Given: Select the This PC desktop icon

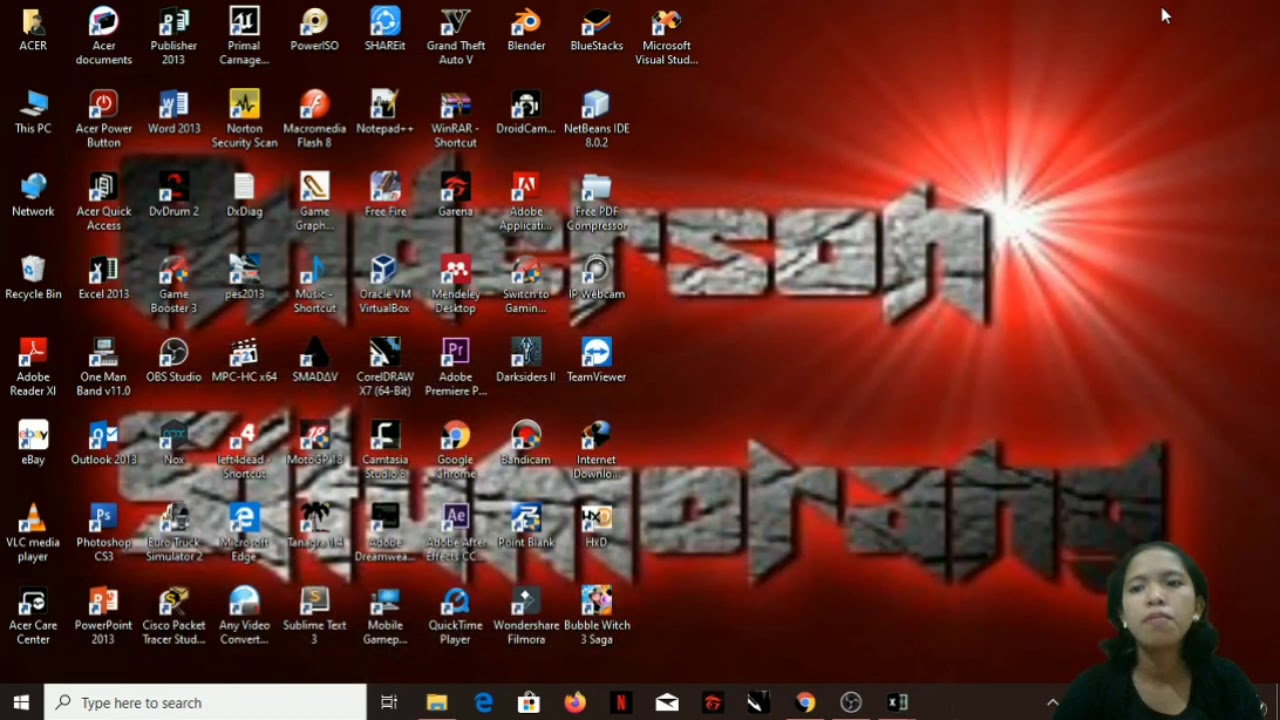Looking at the screenshot, I should 33,113.
